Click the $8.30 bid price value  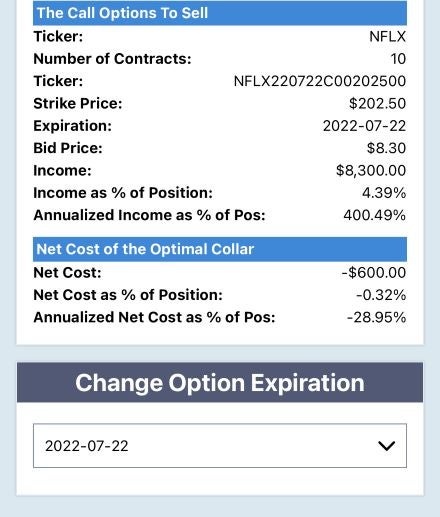[x=386, y=148]
